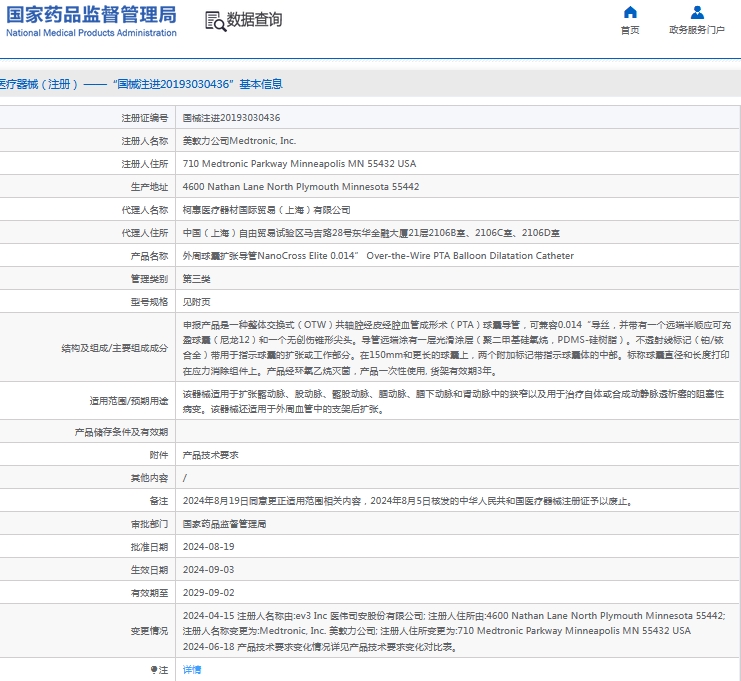Select registration number value 国械注进20193030436
The image size is (741, 681).
232,118
